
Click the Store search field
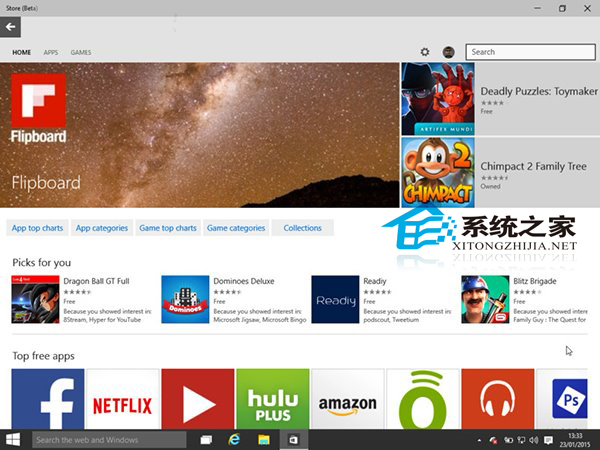click(x=530, y=52)
